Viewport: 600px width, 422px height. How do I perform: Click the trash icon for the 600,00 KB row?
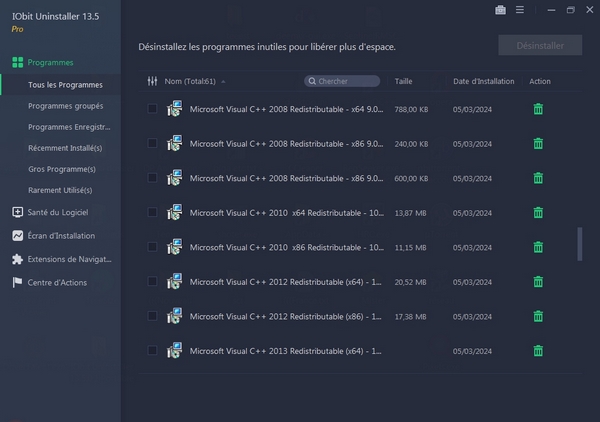(538, 178)
